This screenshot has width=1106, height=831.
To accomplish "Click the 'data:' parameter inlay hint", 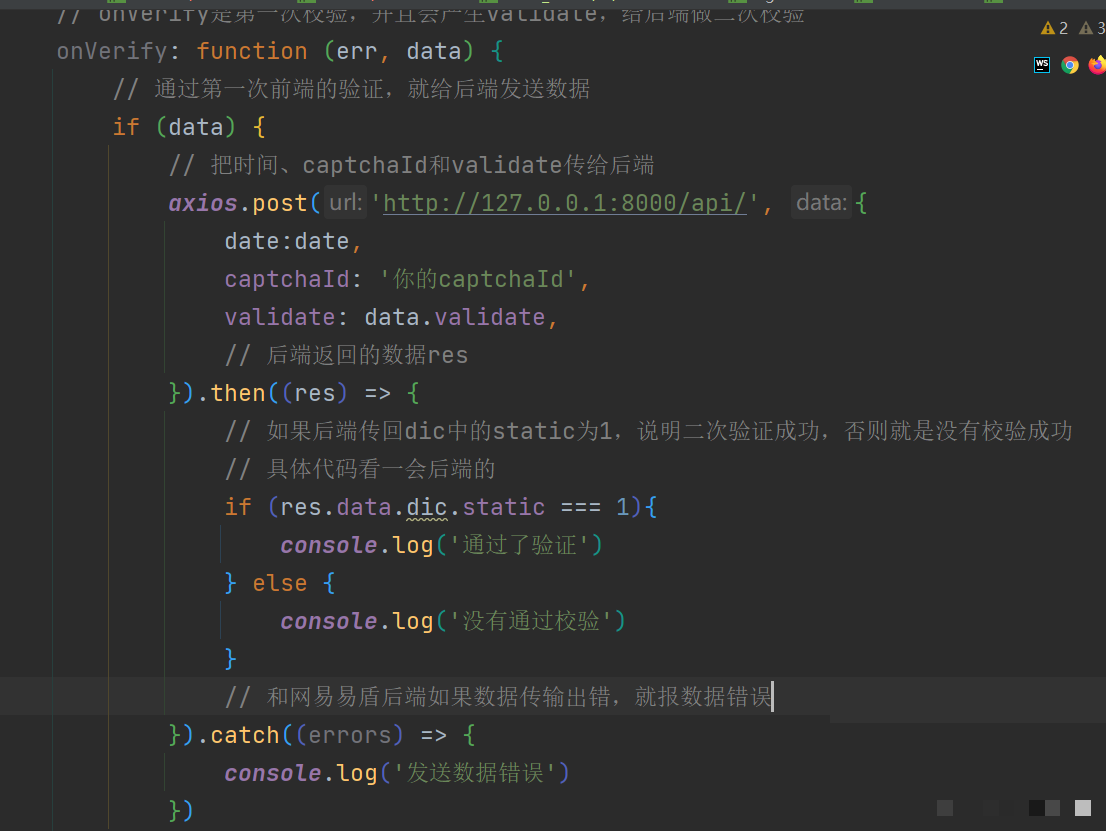I will coord(821,203).
